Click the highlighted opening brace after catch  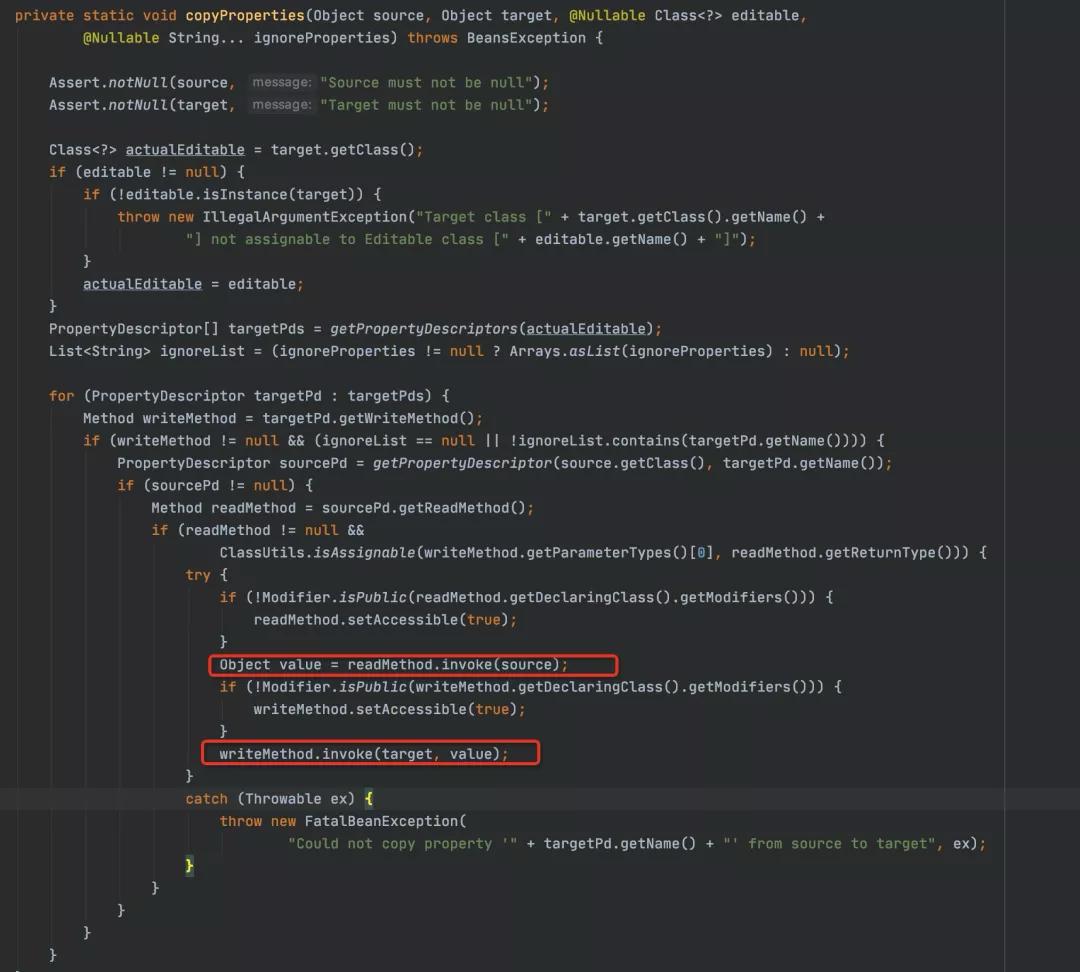coord(368,799)
